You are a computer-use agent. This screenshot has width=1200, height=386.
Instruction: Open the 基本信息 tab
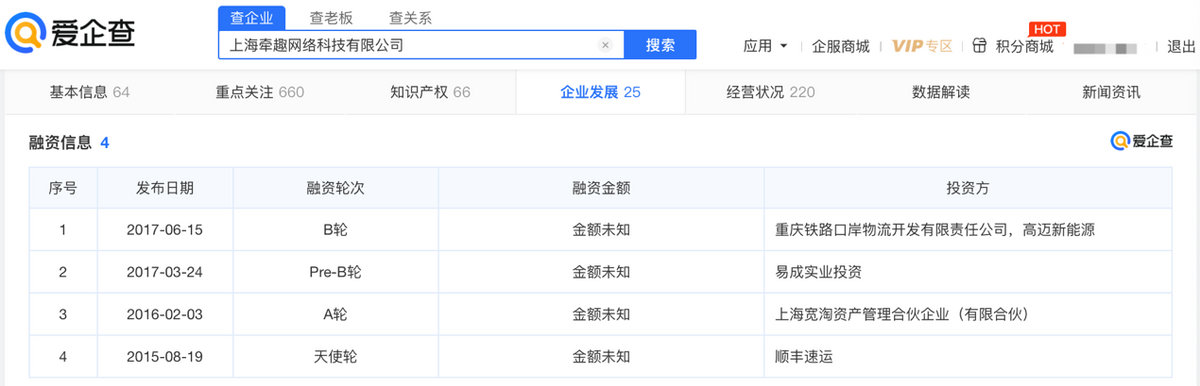90,92
